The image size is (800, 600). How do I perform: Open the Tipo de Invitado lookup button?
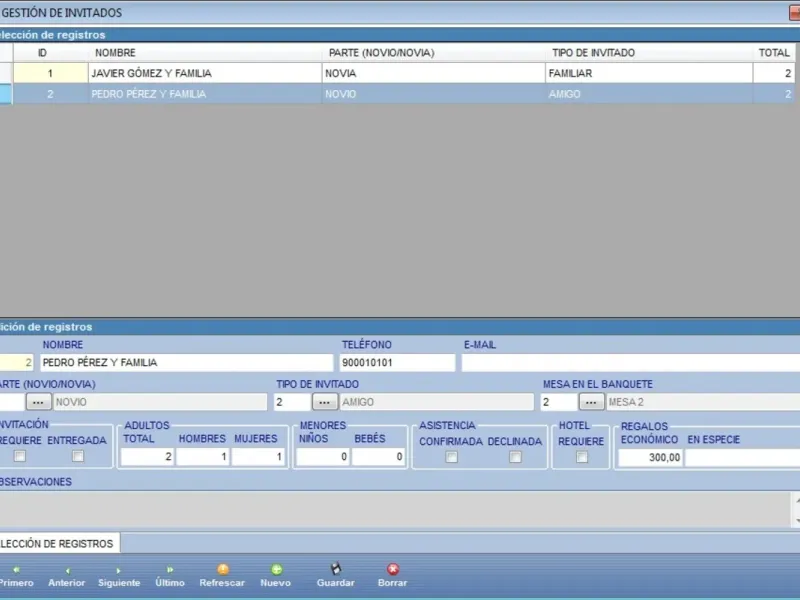324,402
